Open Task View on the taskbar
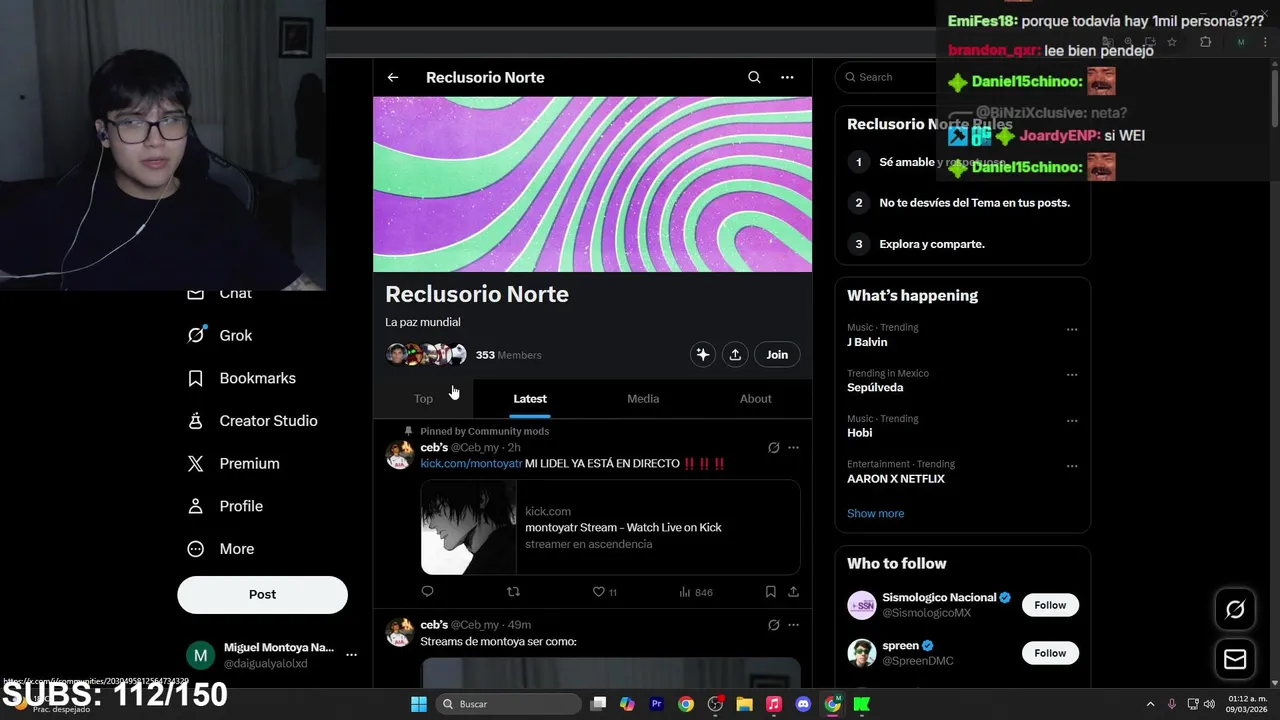1280x720 pixels. coord(598,704)
